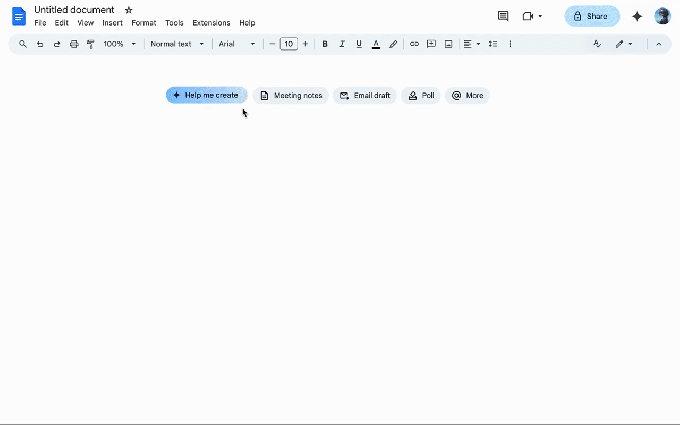Select the paint format tool
The image size is (680, 425).
click(90, 44)
